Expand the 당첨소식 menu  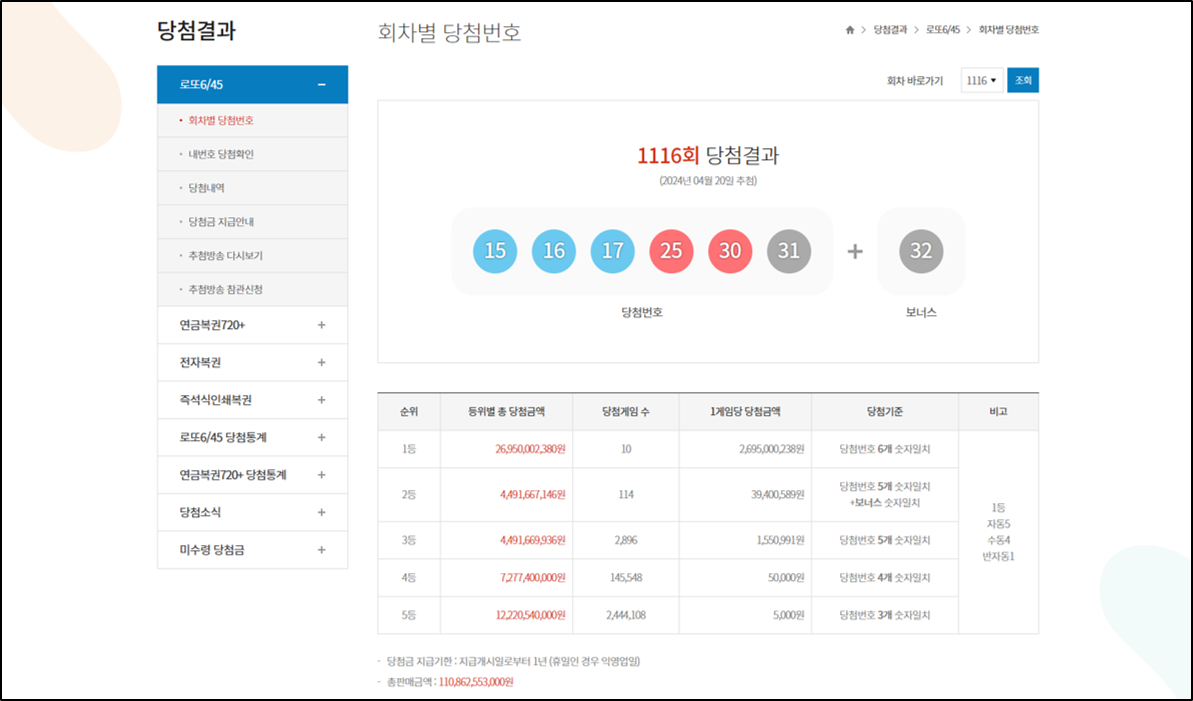[321, 512]
